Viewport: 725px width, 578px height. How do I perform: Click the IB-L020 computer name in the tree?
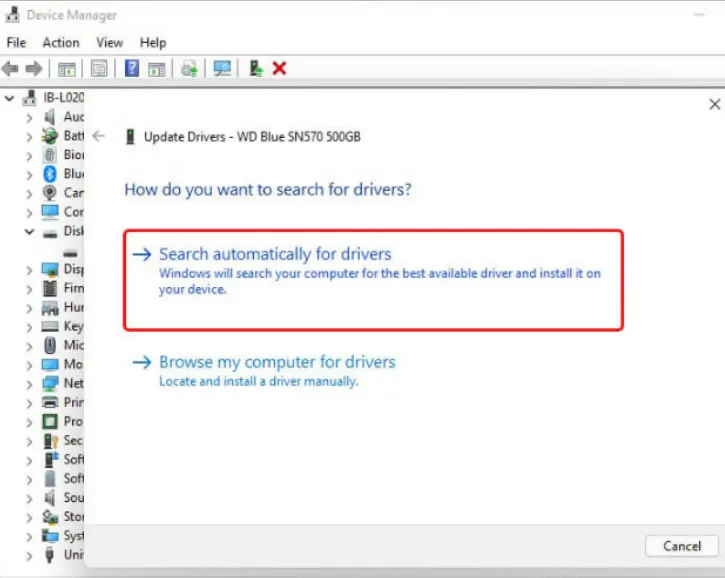[x=63, y=98]
